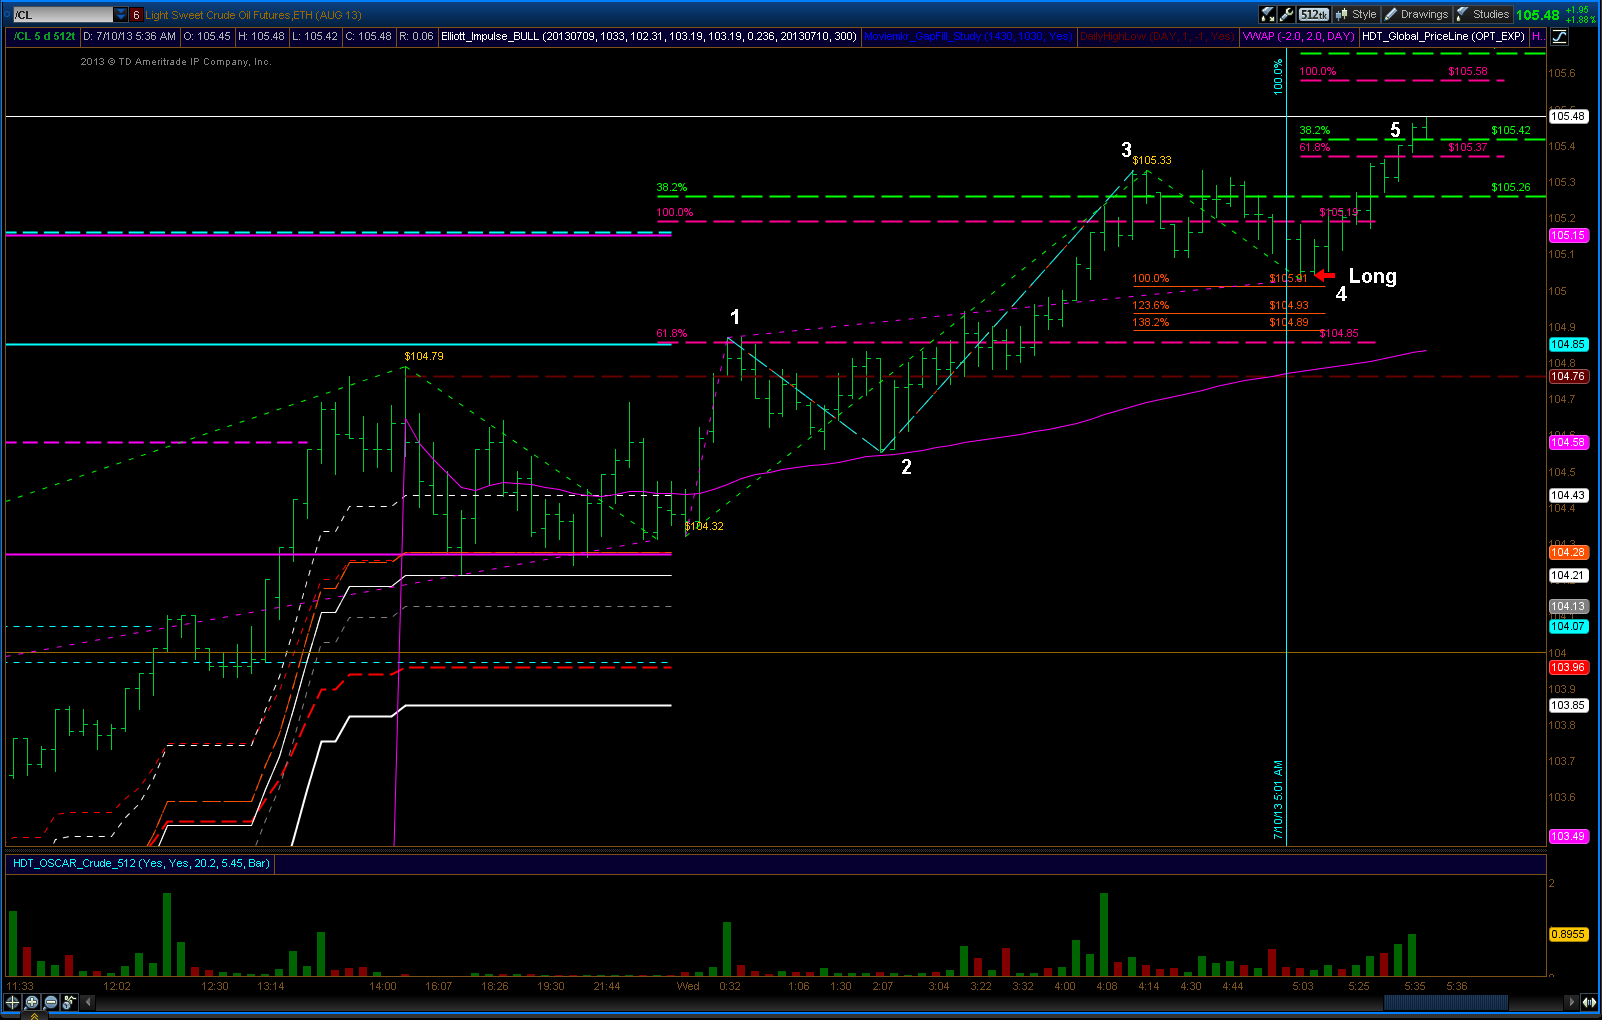Viewport: 1602px width, 1020px height.
Task: Click the HDT_OSCAR_Crude_512 lower study label
Action: [141, 863]
